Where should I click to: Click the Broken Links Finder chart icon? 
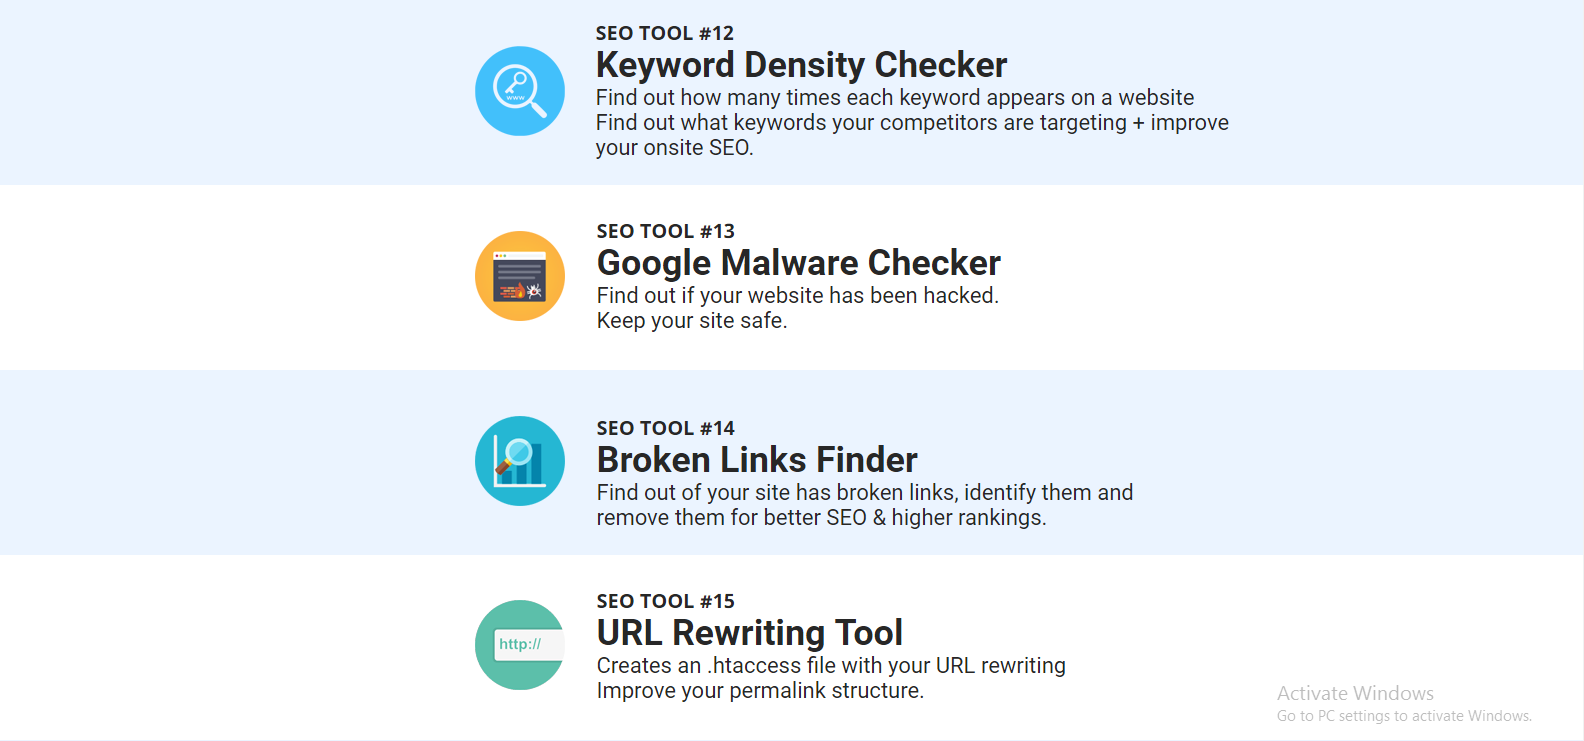click(x=520, y=461)
